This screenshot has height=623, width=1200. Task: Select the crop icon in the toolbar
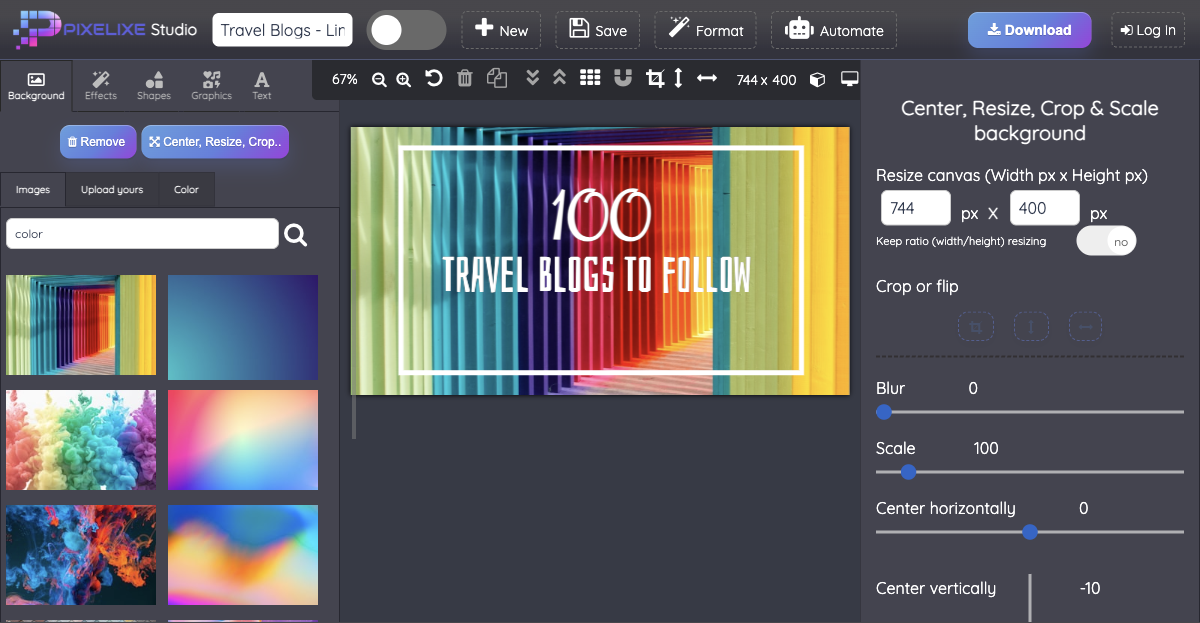click(x=655, y=78)
